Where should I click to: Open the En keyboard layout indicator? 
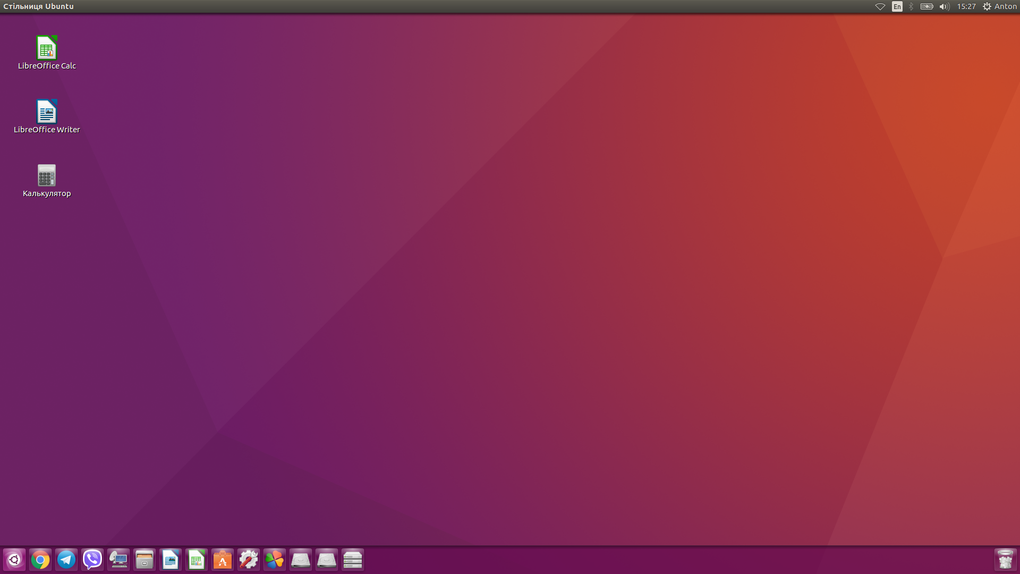tap(897, 7)
